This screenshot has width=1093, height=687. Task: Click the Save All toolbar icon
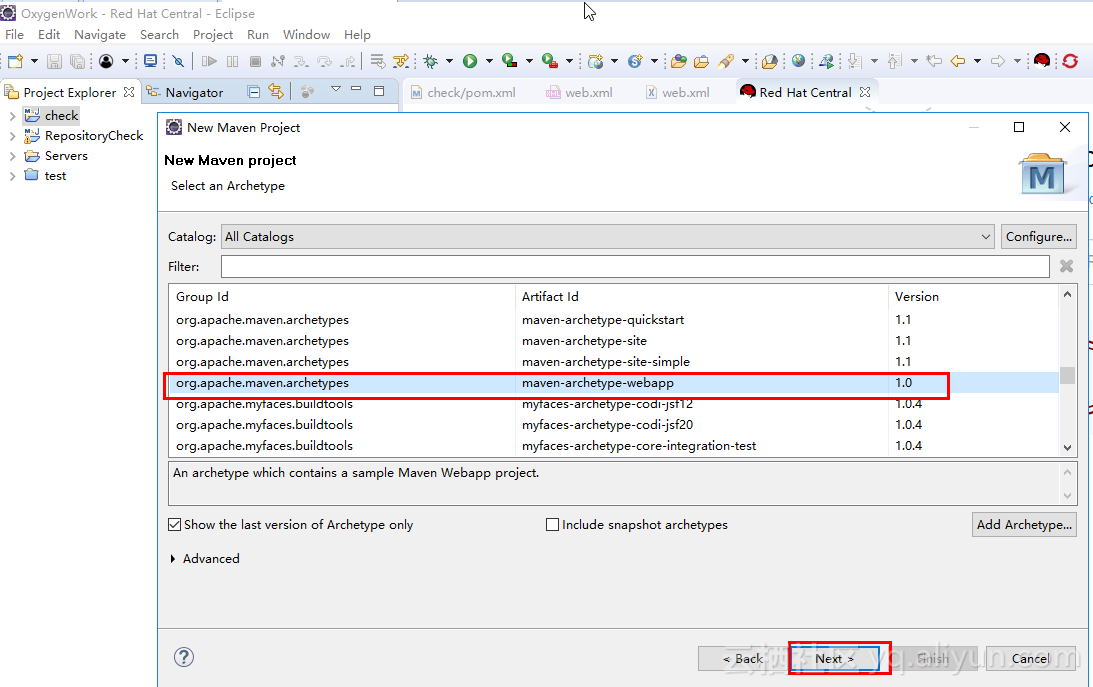click(77, 61)
